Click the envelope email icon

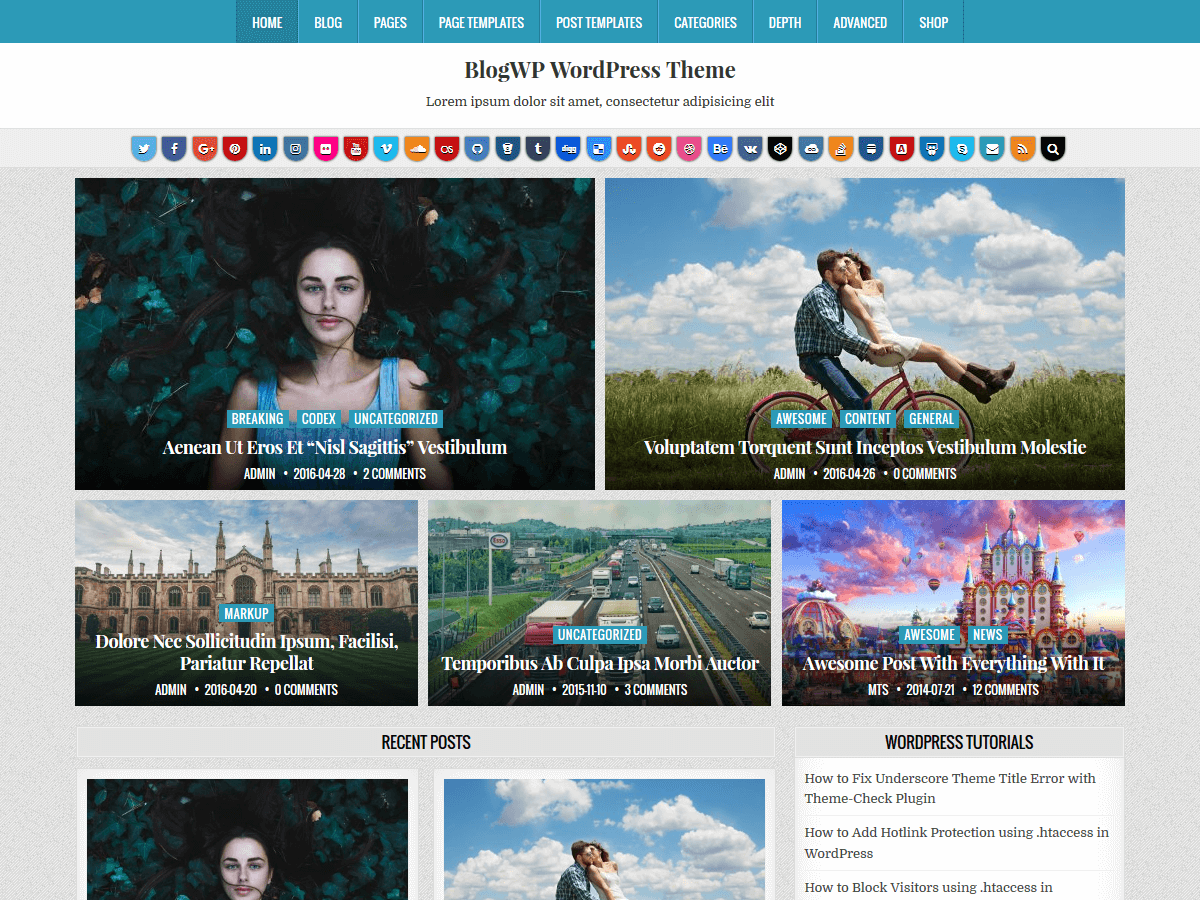[x=992, y=149]
